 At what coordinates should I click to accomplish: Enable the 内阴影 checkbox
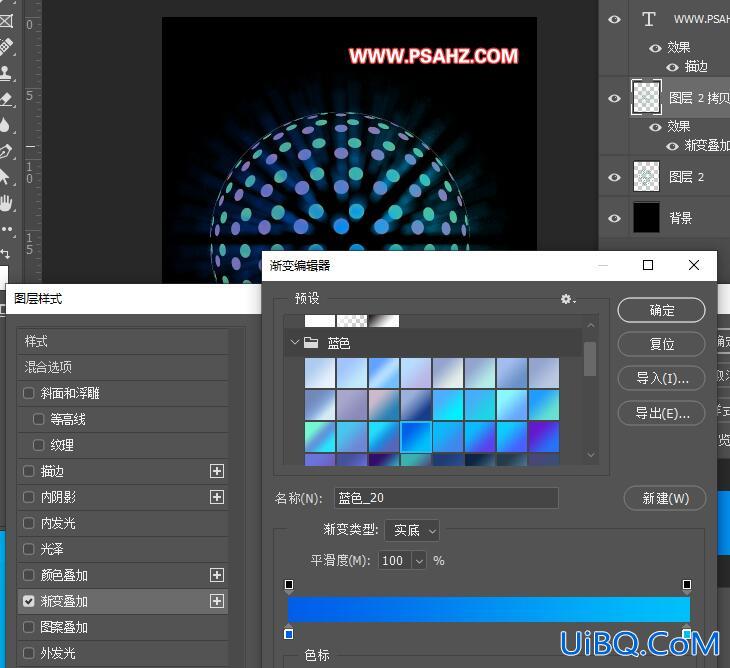[x=28, y=497]
